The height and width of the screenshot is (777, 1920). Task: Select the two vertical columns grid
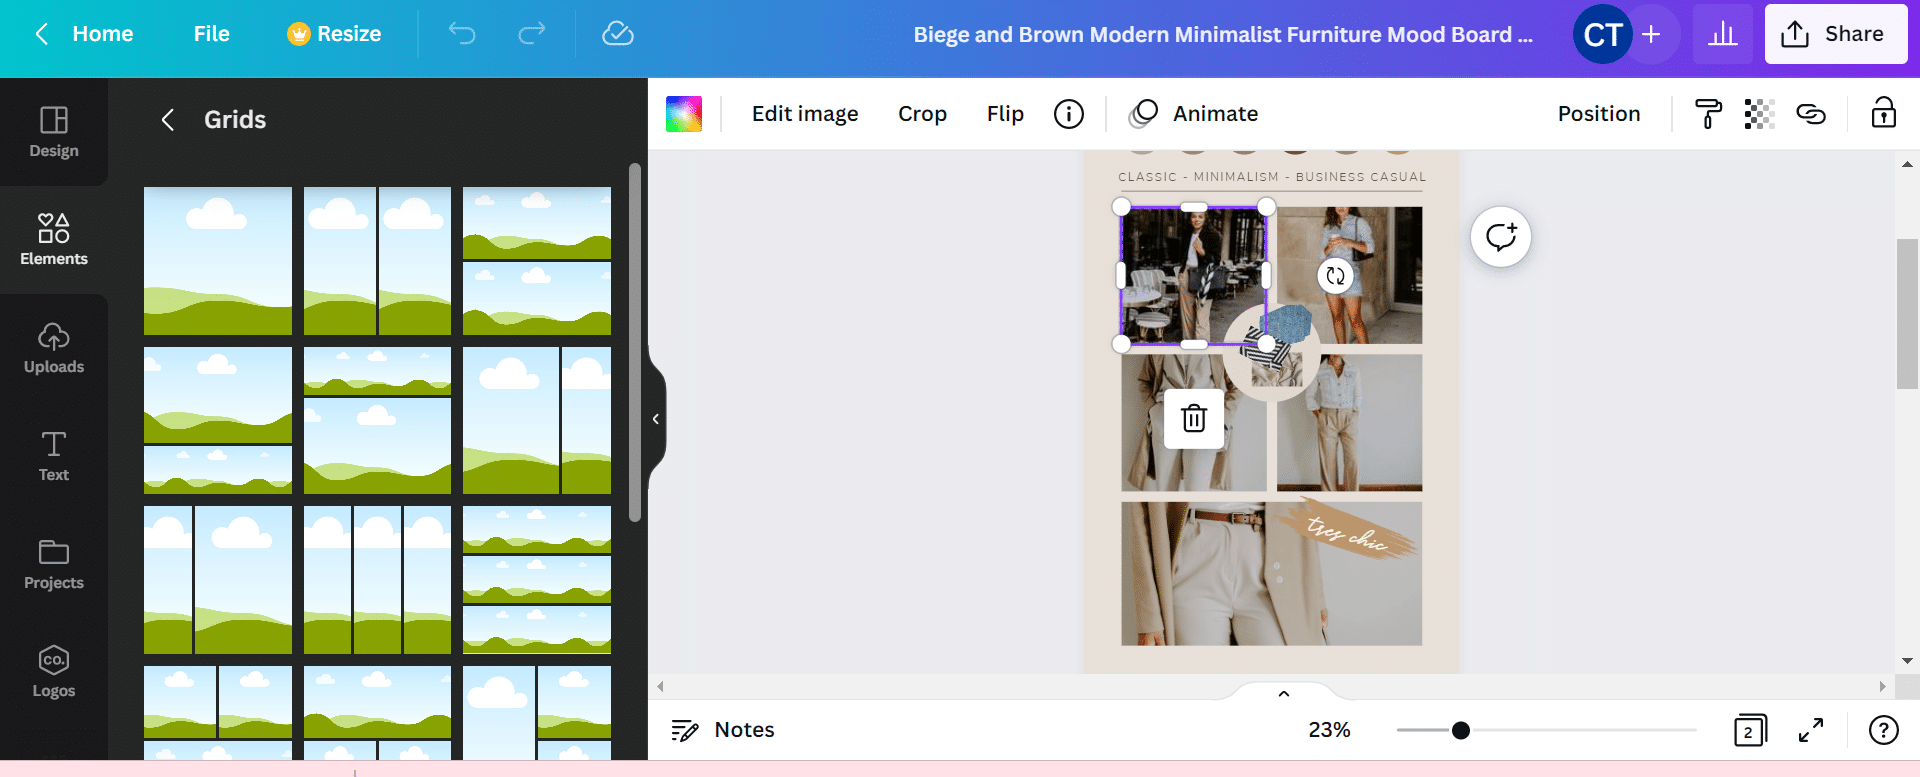tap(377, 261)
